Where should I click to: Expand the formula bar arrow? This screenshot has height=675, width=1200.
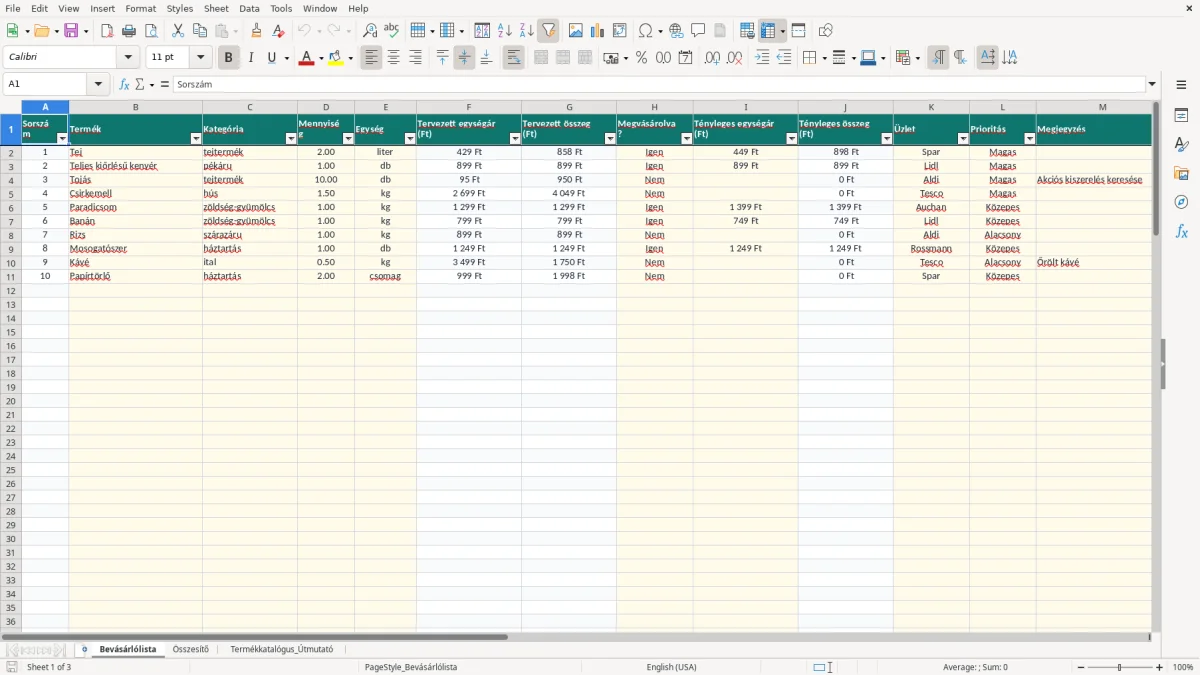pyautogui.click(x=1152, y=84)
